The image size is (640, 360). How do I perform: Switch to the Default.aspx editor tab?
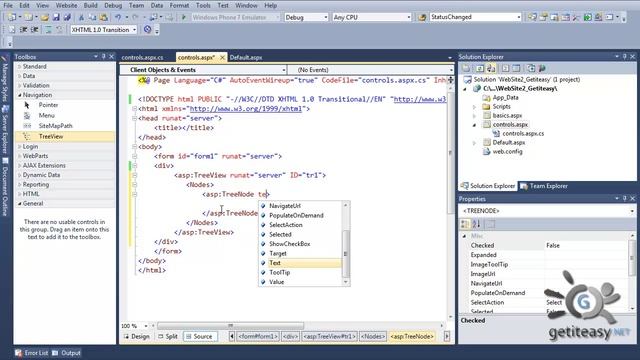(x=246, y=58)
